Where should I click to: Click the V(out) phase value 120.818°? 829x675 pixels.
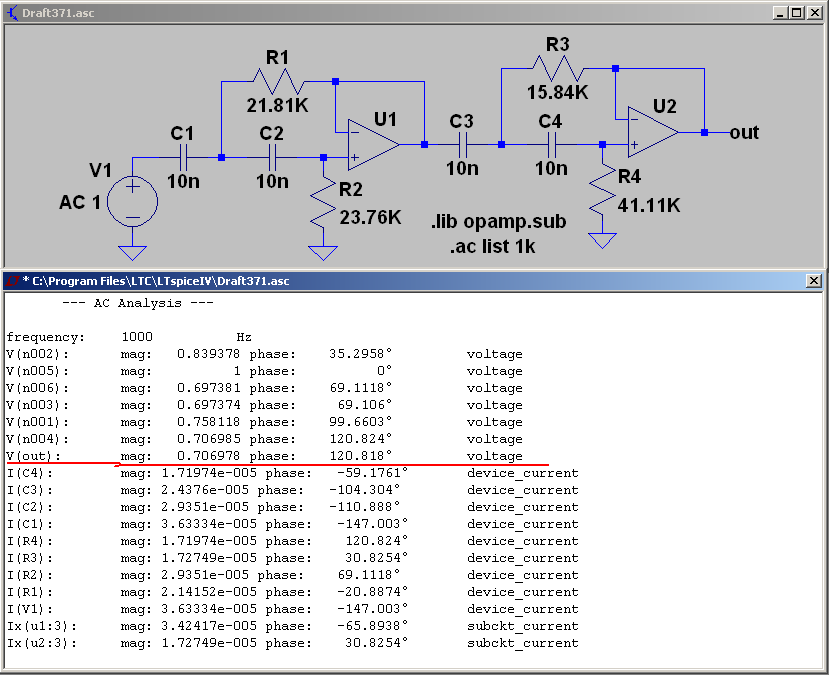click(x=361, y=456)
